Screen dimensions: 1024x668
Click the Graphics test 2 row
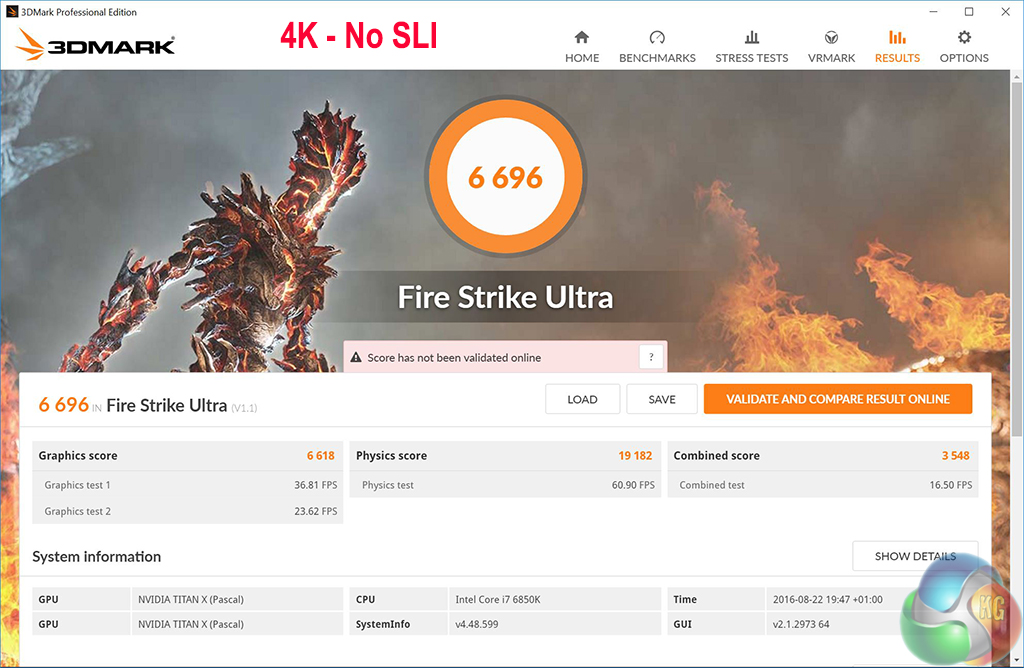point(188,511)
